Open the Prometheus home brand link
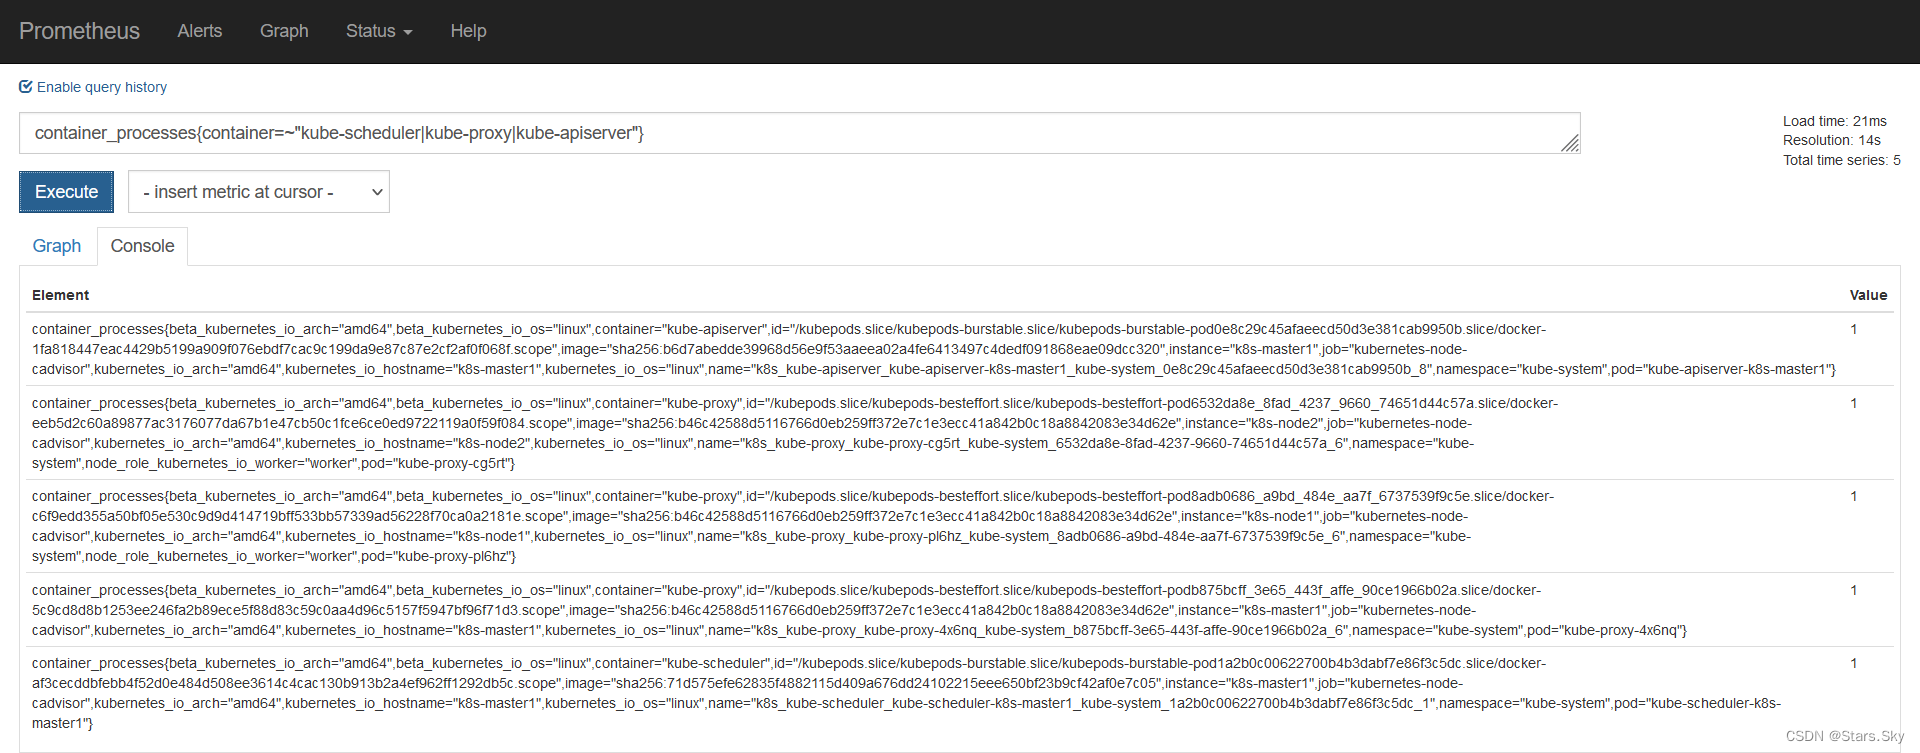The image size is (1920, 753). 79,31
